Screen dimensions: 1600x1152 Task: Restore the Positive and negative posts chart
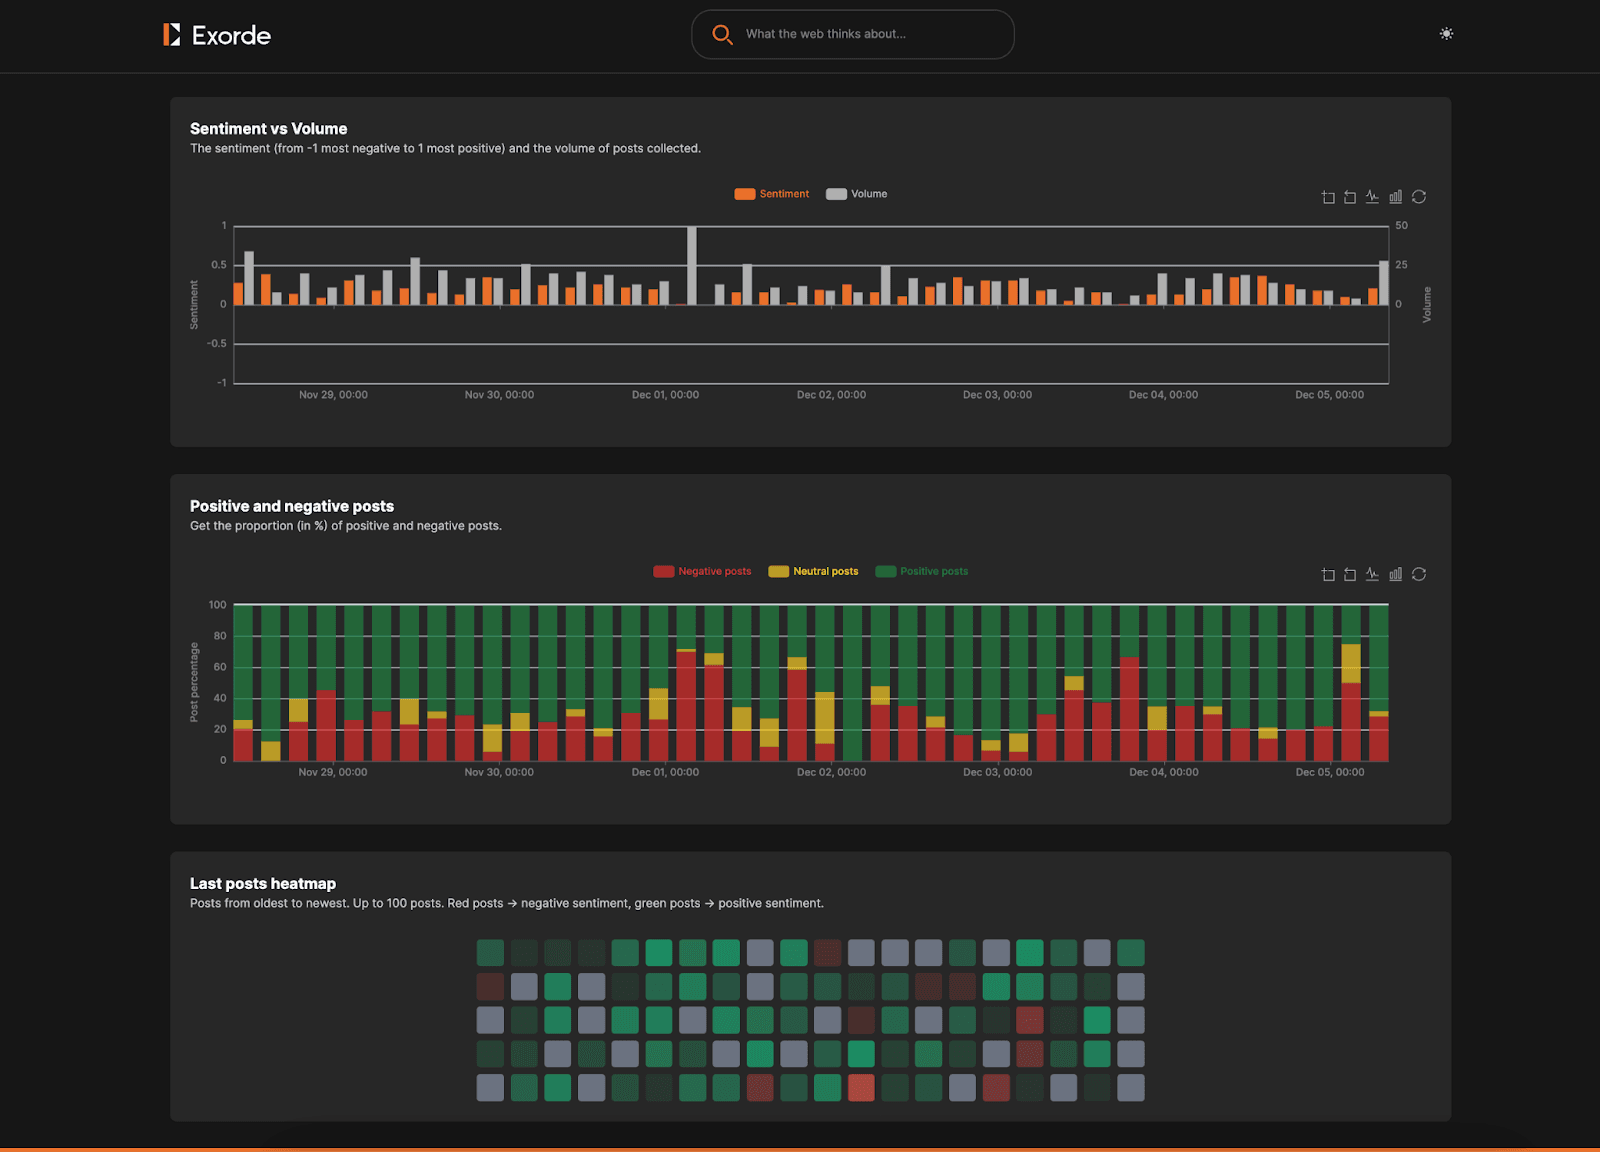coord(1418,574)
